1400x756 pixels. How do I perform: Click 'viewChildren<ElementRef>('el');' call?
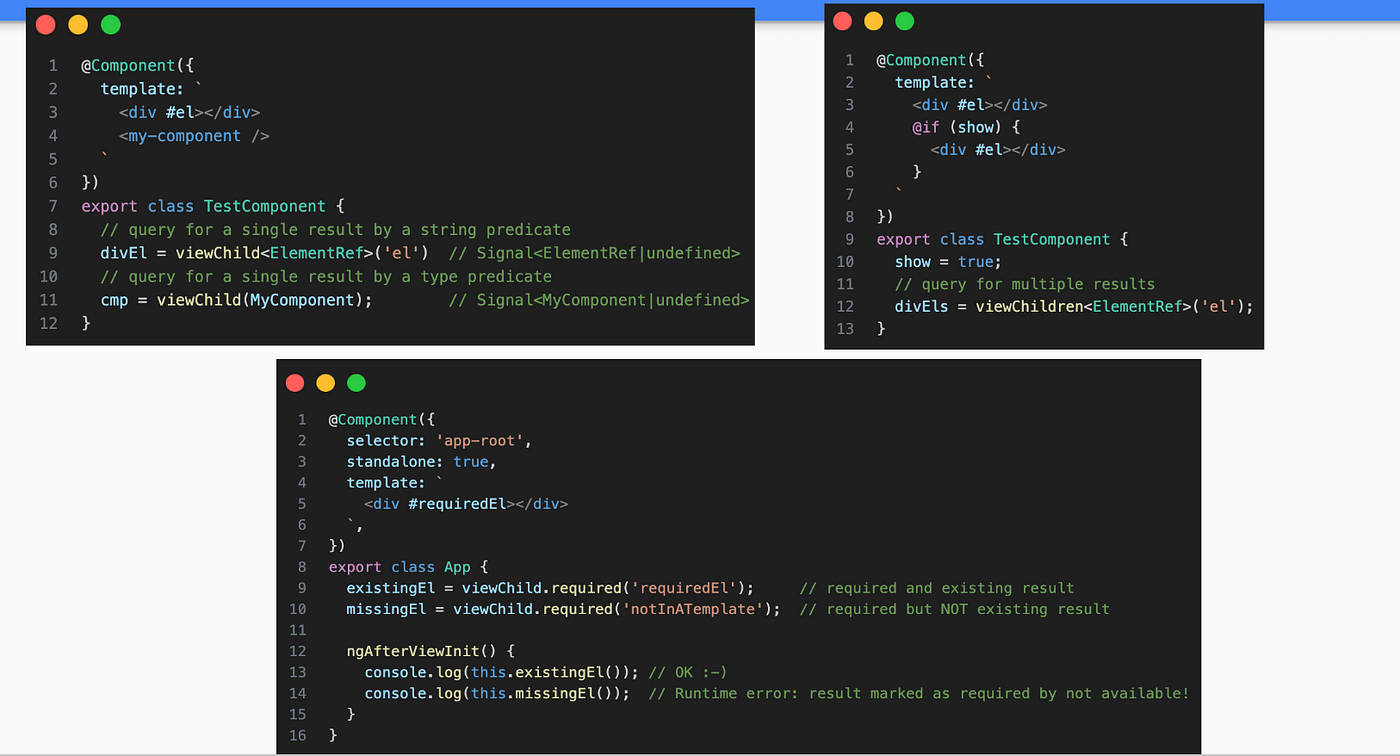click(1115, 306)
